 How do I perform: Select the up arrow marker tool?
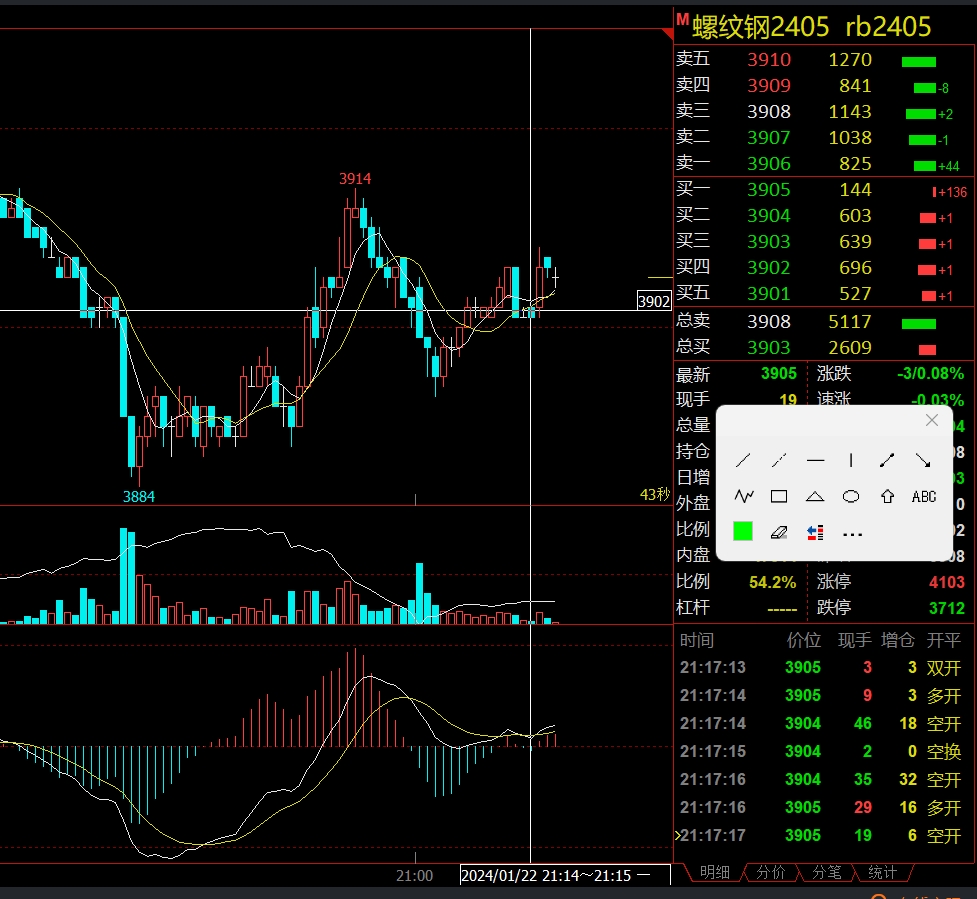(x=887, y=497)
